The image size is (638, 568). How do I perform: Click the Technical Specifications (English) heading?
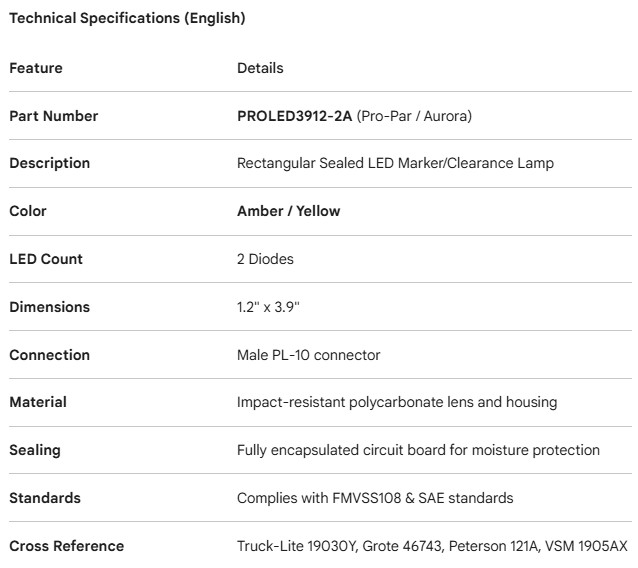click(127, 18)
